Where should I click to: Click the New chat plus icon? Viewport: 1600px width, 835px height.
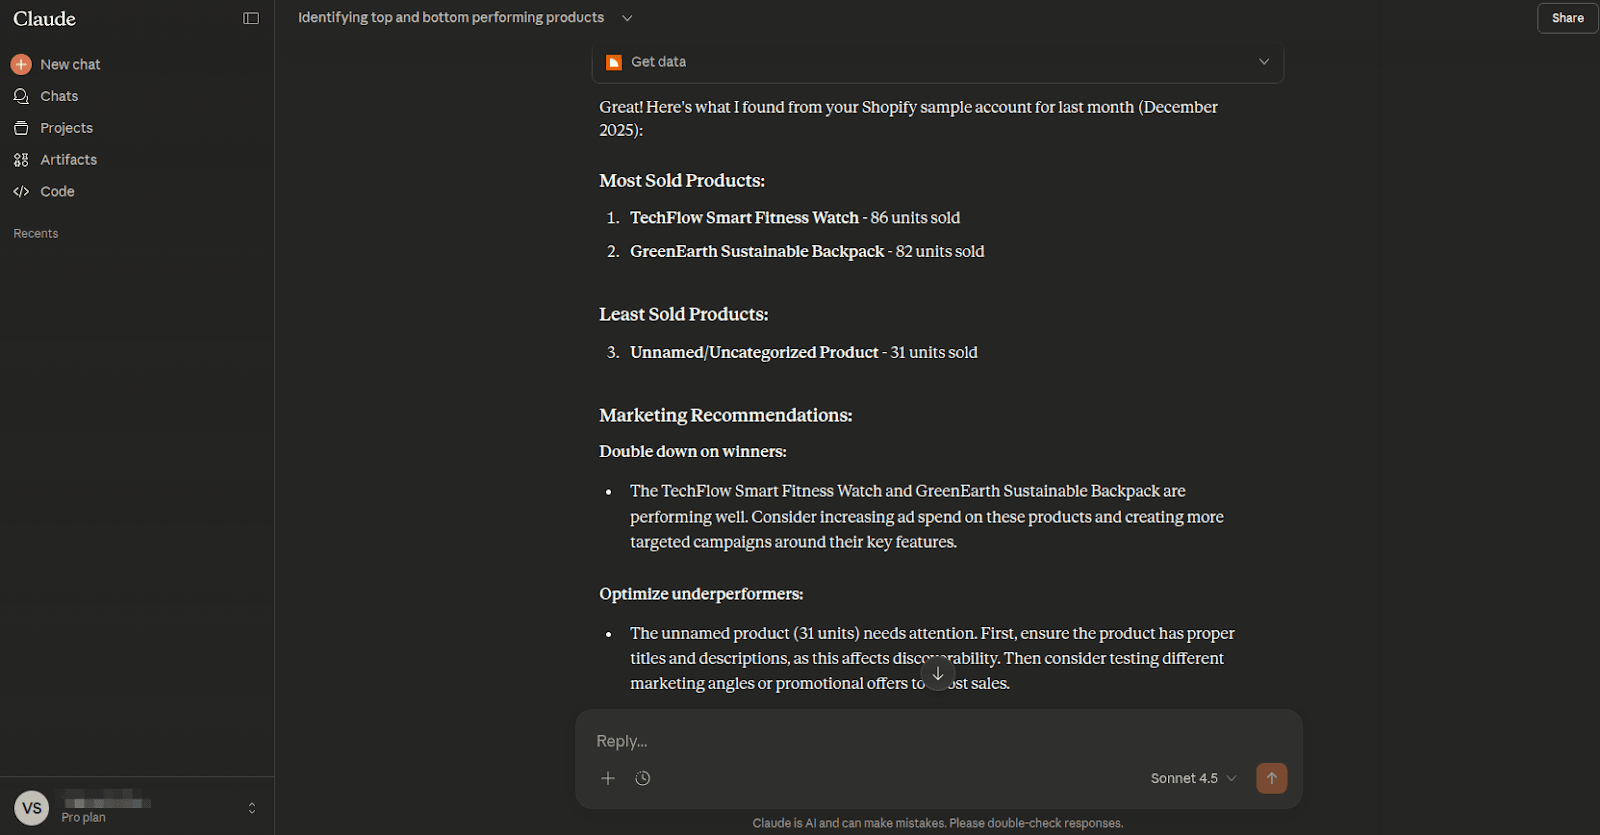tap(21, 64)
